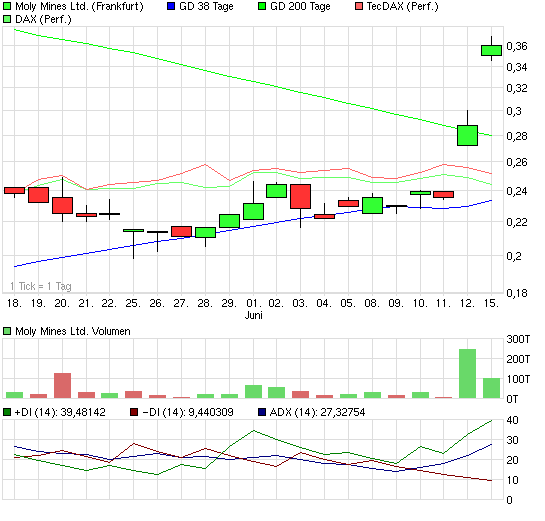The image size is (545, 521).
Task: Click the blue GD 38 Tage legend swatch
Action: click(x=171, y=6)
